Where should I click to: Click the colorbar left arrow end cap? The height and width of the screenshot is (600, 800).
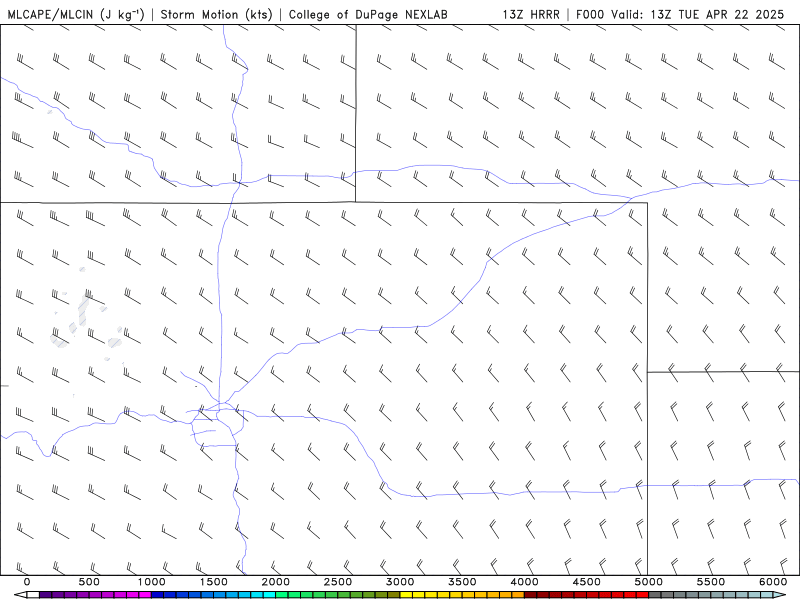click(20, 595)
